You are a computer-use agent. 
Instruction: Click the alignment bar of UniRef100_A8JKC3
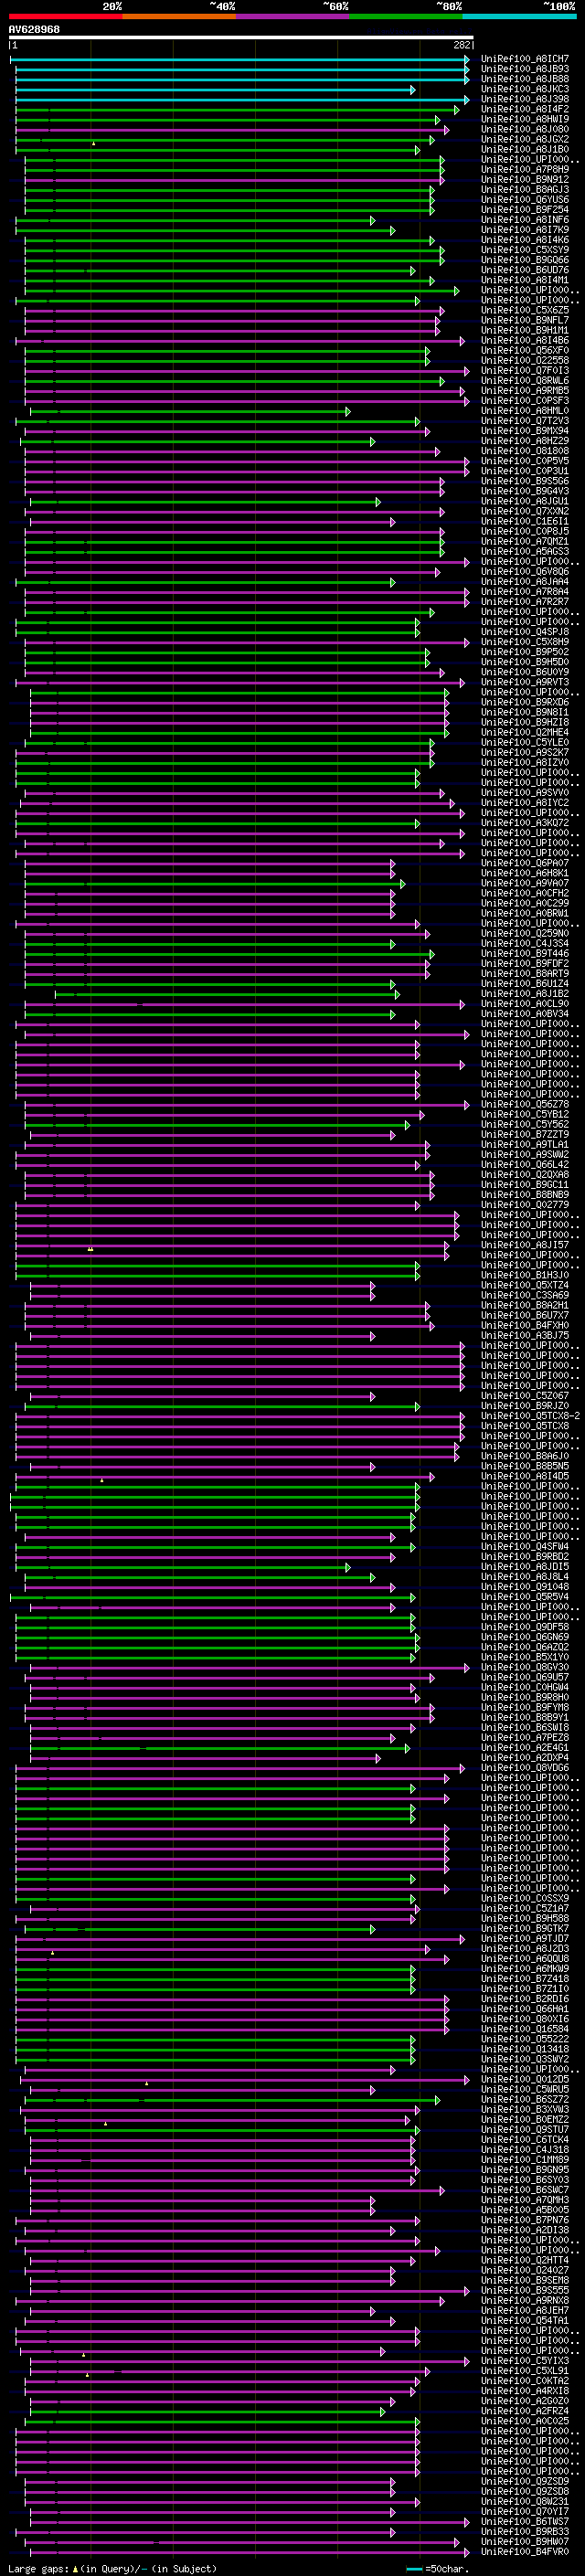(215, 89)
